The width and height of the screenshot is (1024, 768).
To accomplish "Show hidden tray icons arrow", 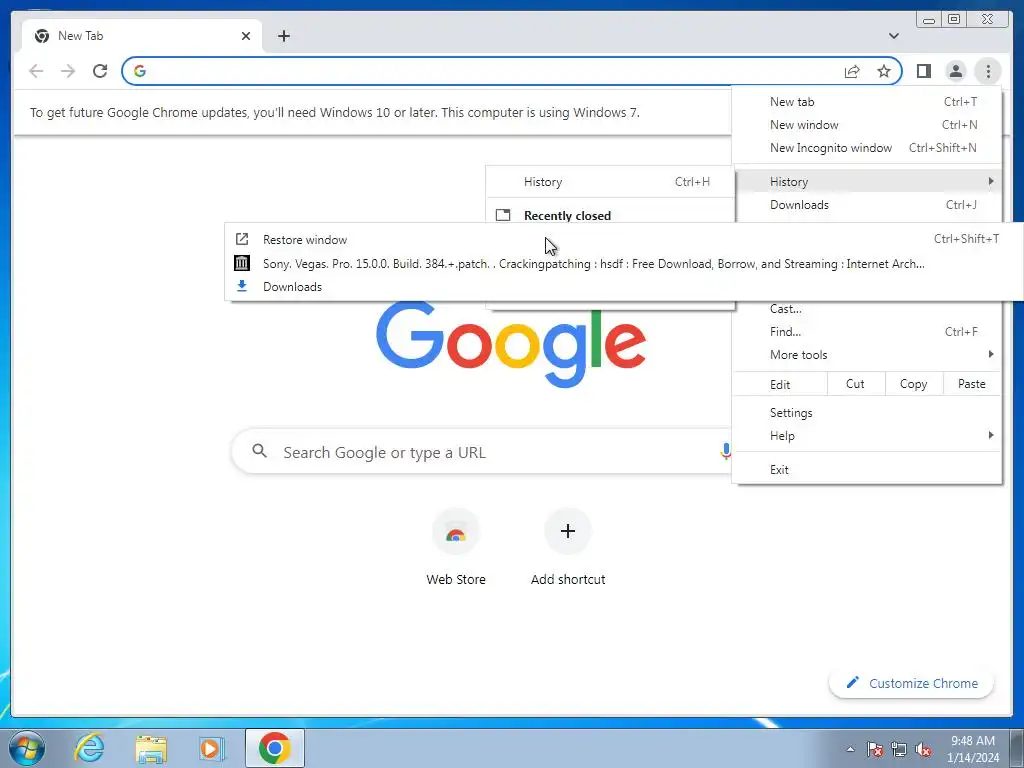I will pos(850,749).
